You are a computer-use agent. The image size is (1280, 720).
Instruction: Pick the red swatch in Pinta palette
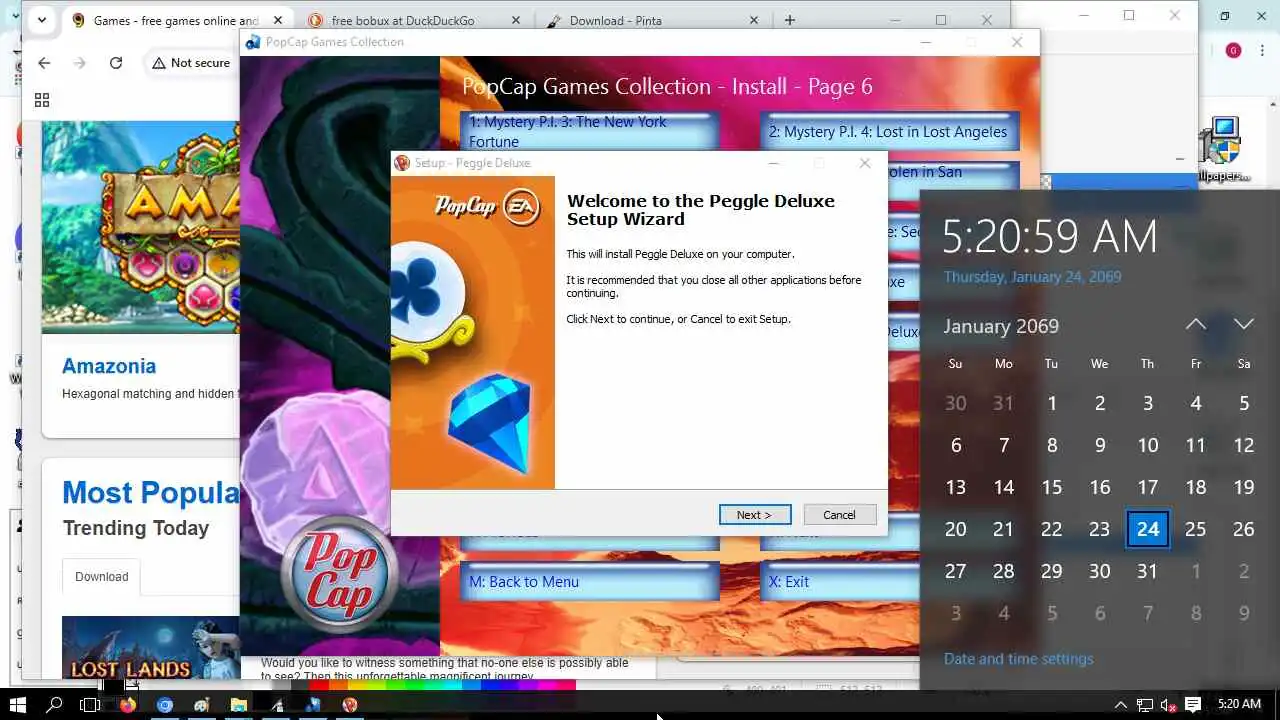(x=319, y=685)
